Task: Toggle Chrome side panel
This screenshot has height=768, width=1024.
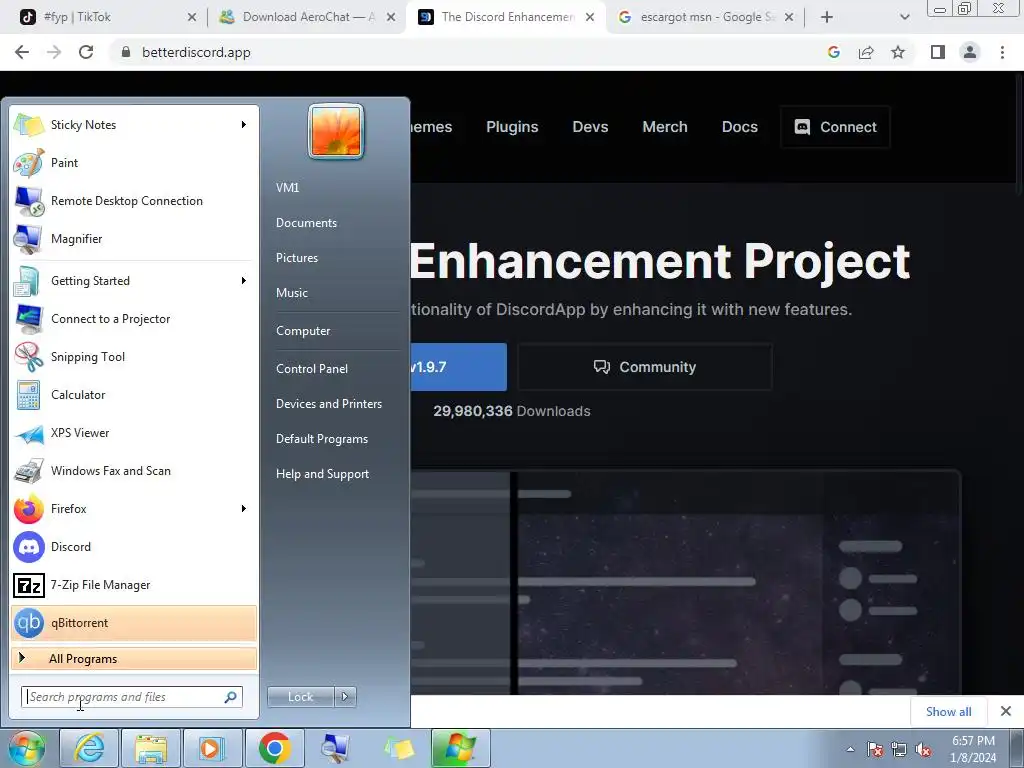Action: coord(938,52)
